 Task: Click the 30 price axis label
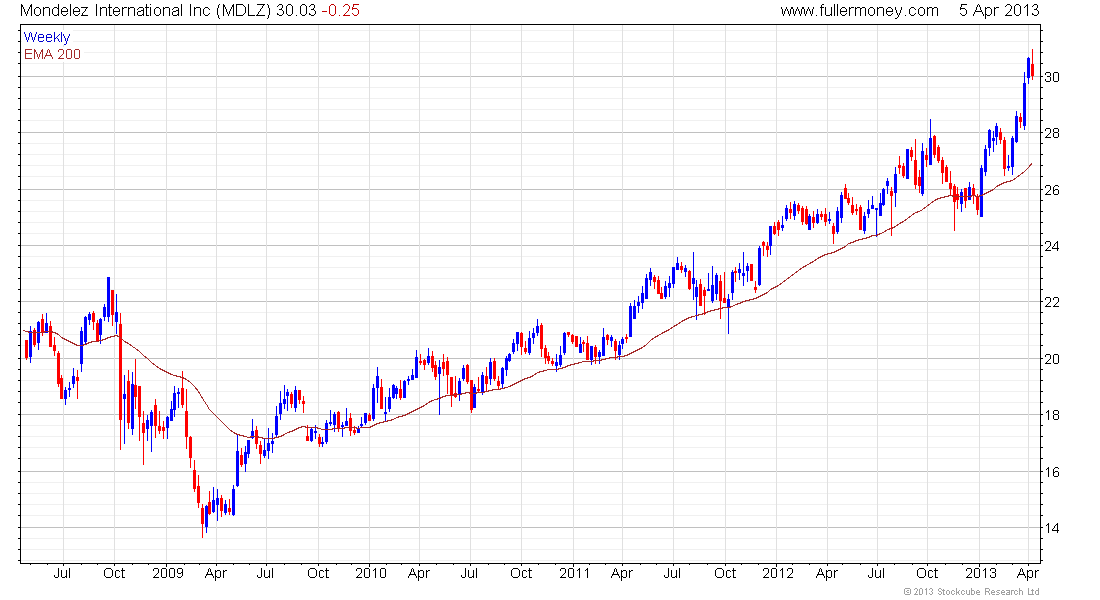1052,77
